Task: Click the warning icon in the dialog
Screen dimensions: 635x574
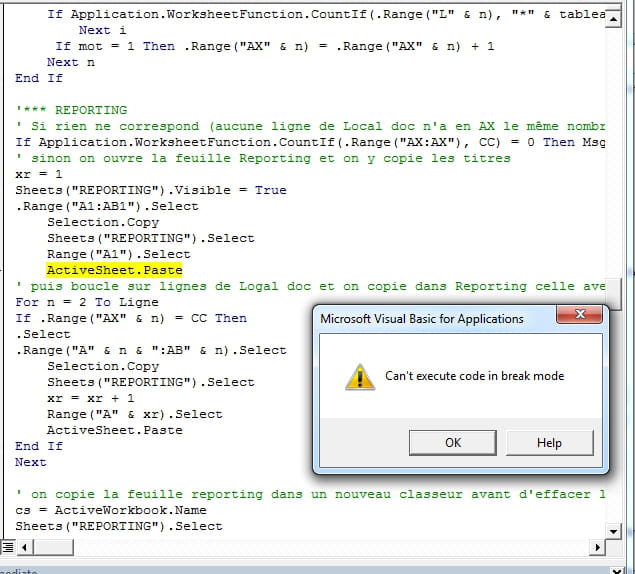Action: point(360,377)
